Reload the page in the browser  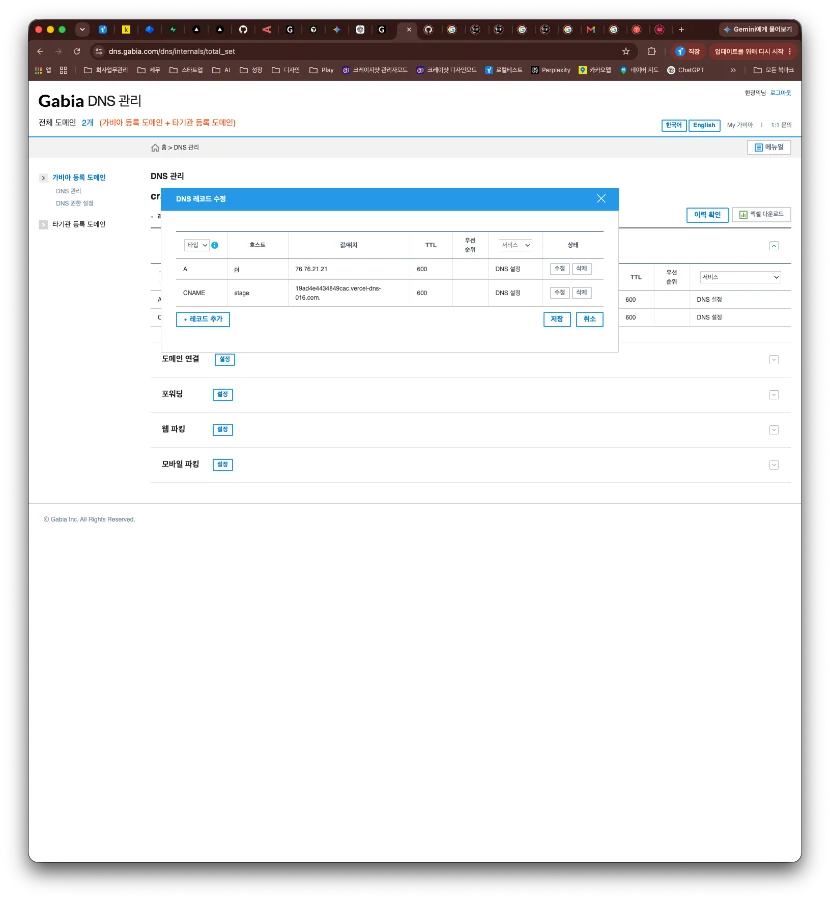point(77,52)
